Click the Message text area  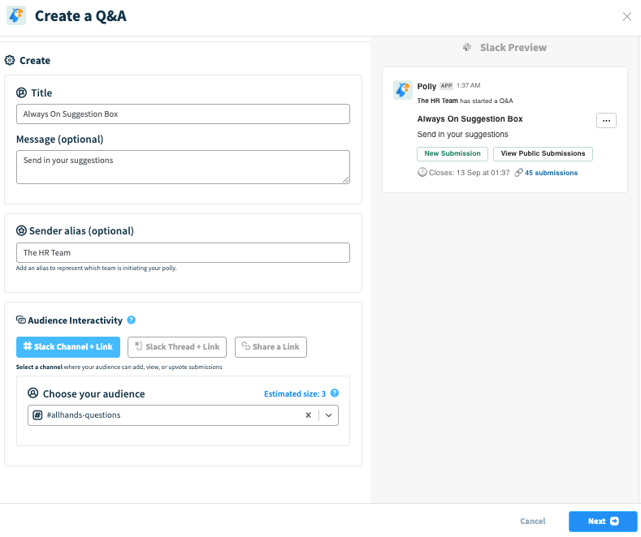[183, 167]
